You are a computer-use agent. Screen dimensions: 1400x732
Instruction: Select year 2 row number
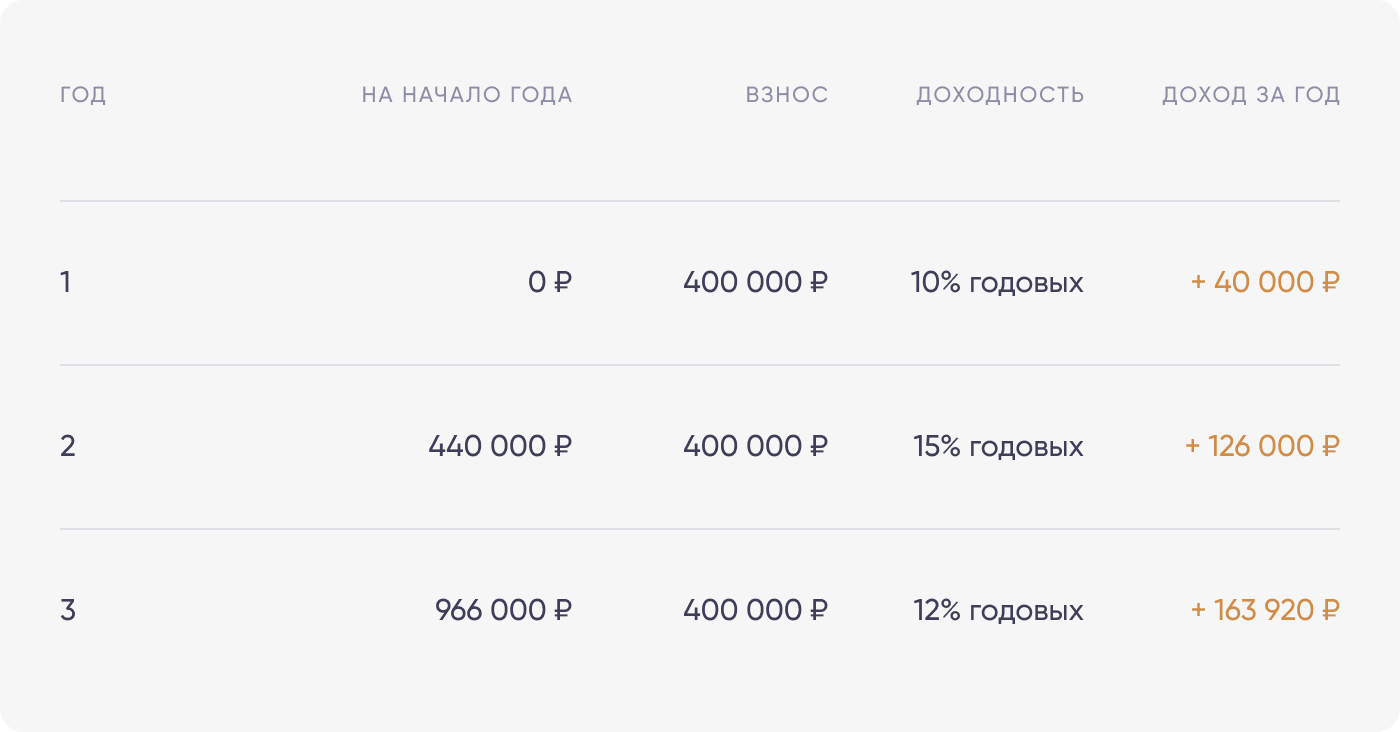68,446
